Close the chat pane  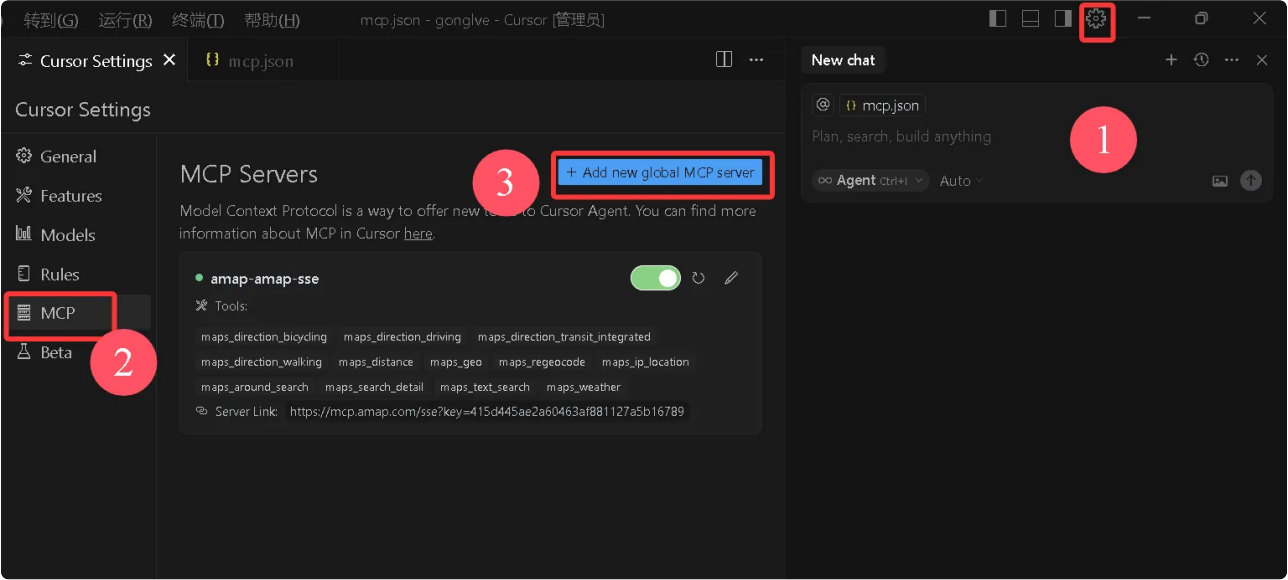click(1262, 60)
